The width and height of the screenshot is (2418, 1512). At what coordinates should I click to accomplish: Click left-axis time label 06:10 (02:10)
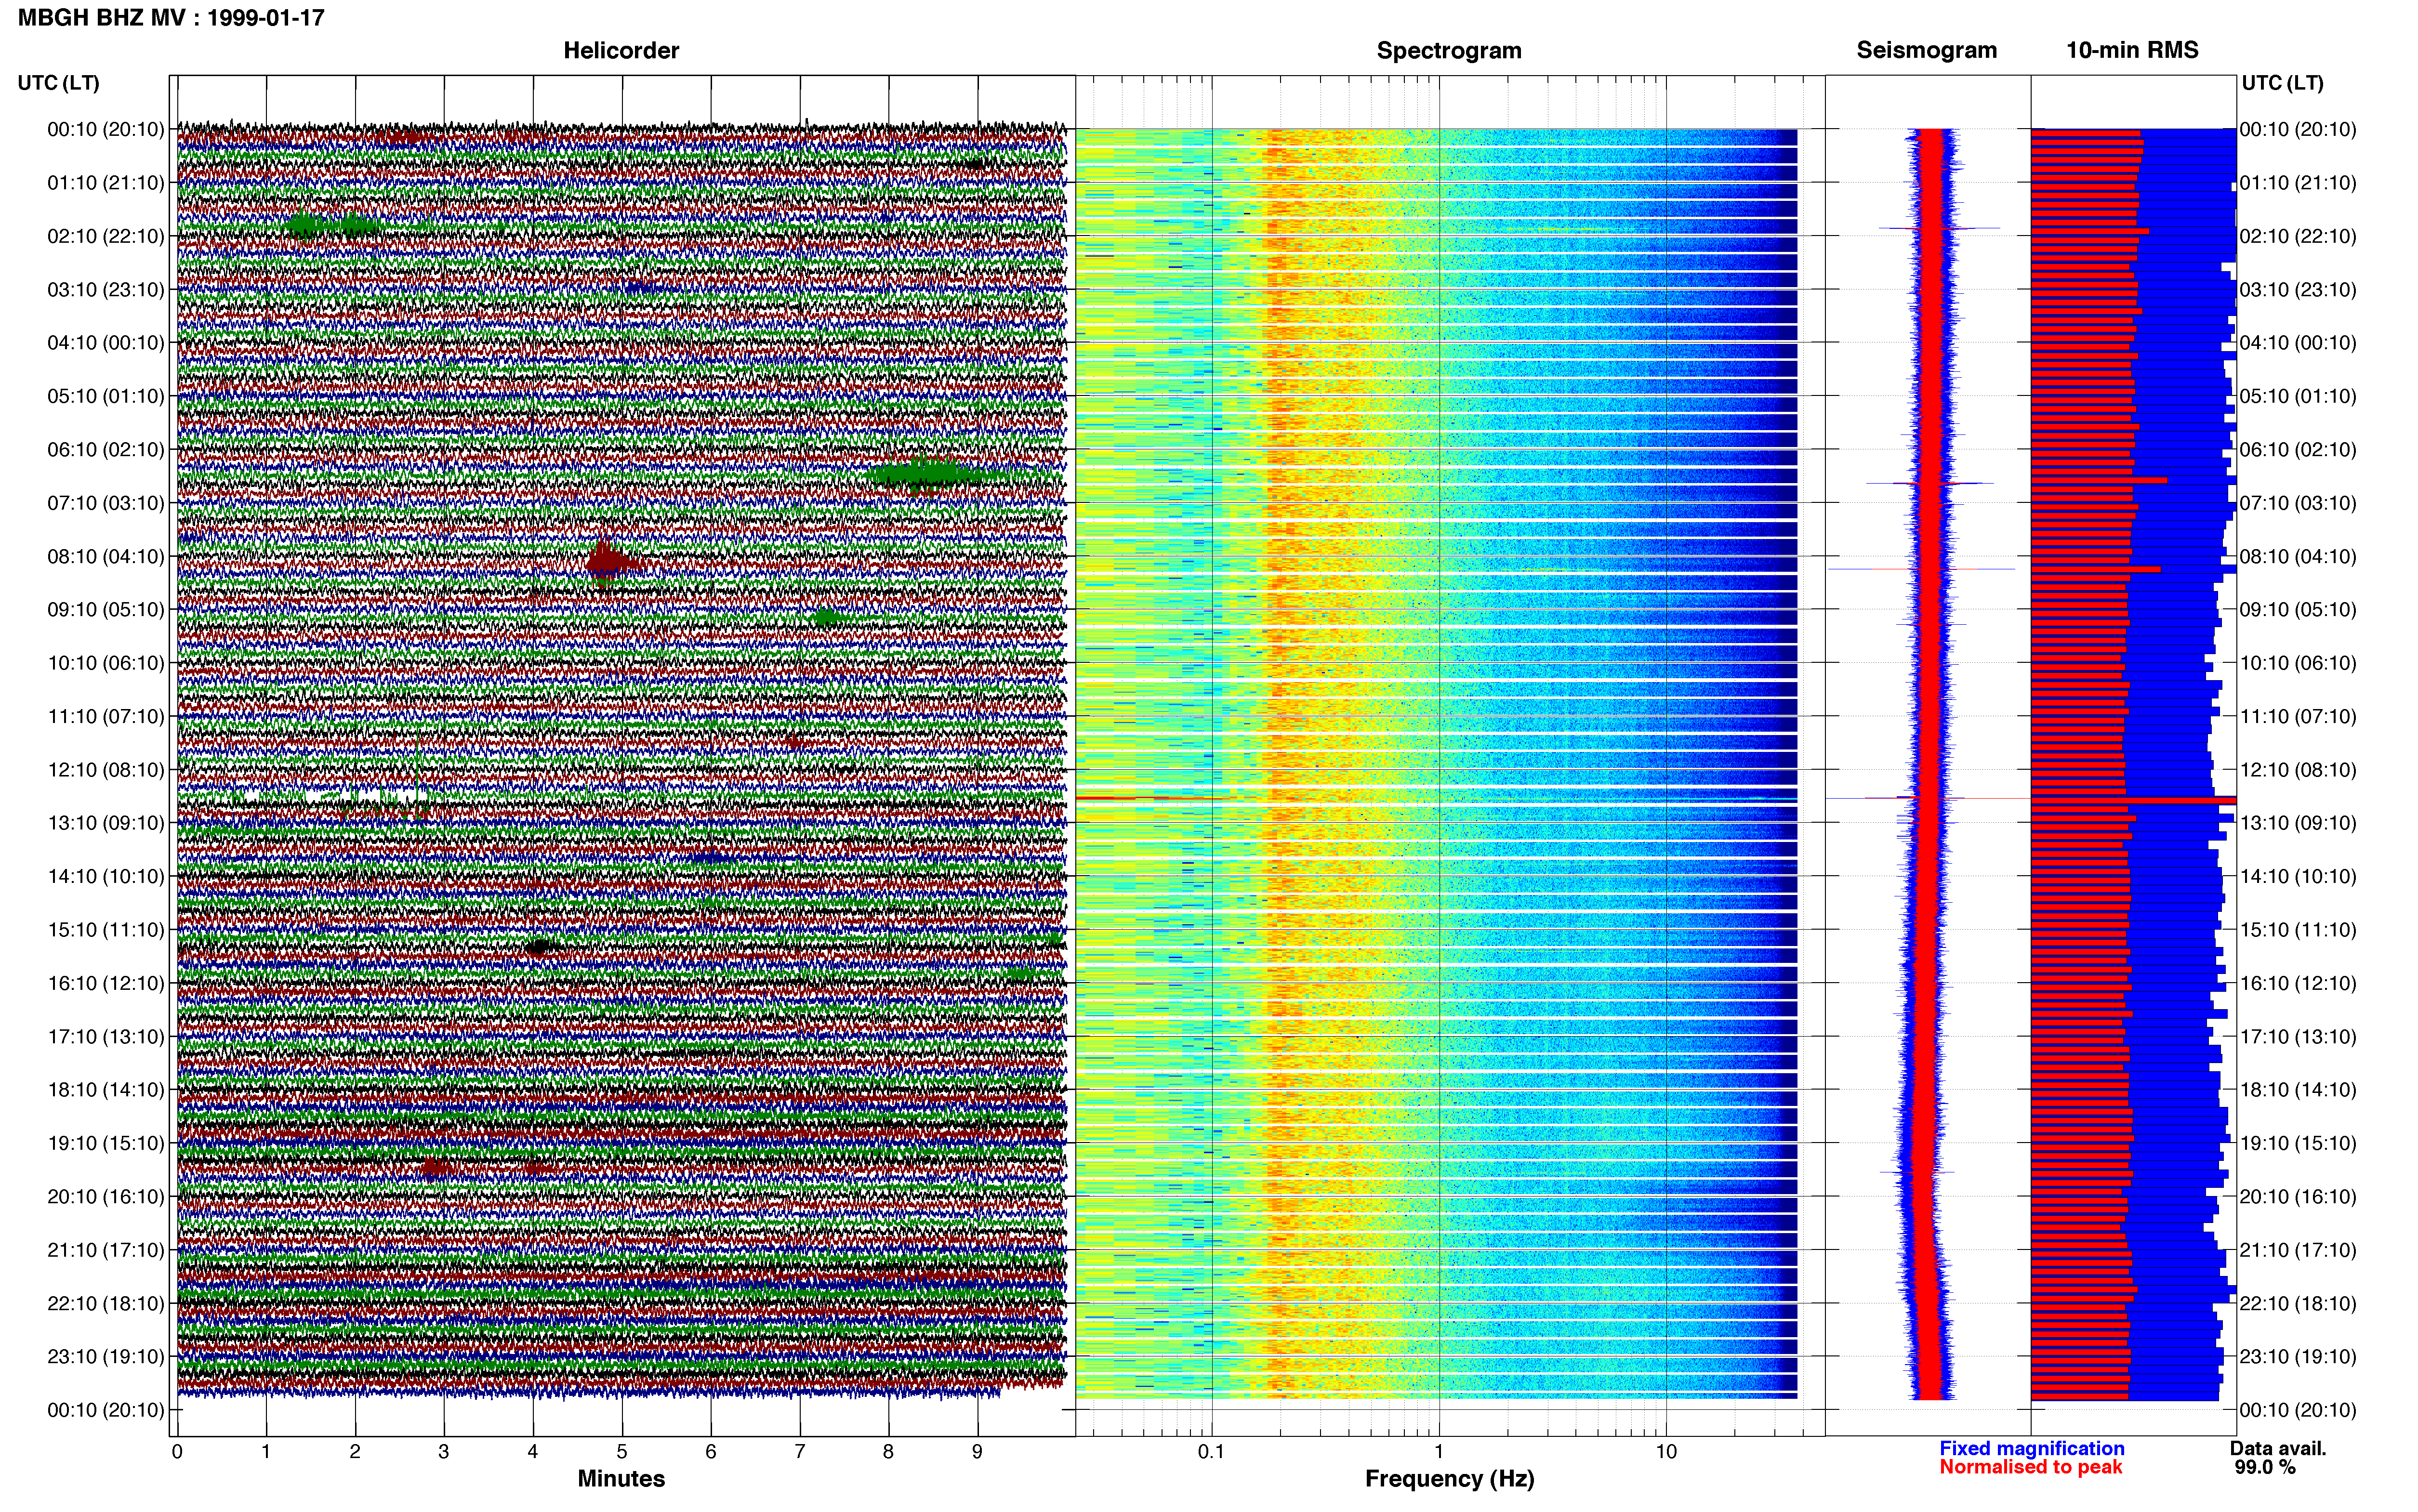(x=106, y=450)
